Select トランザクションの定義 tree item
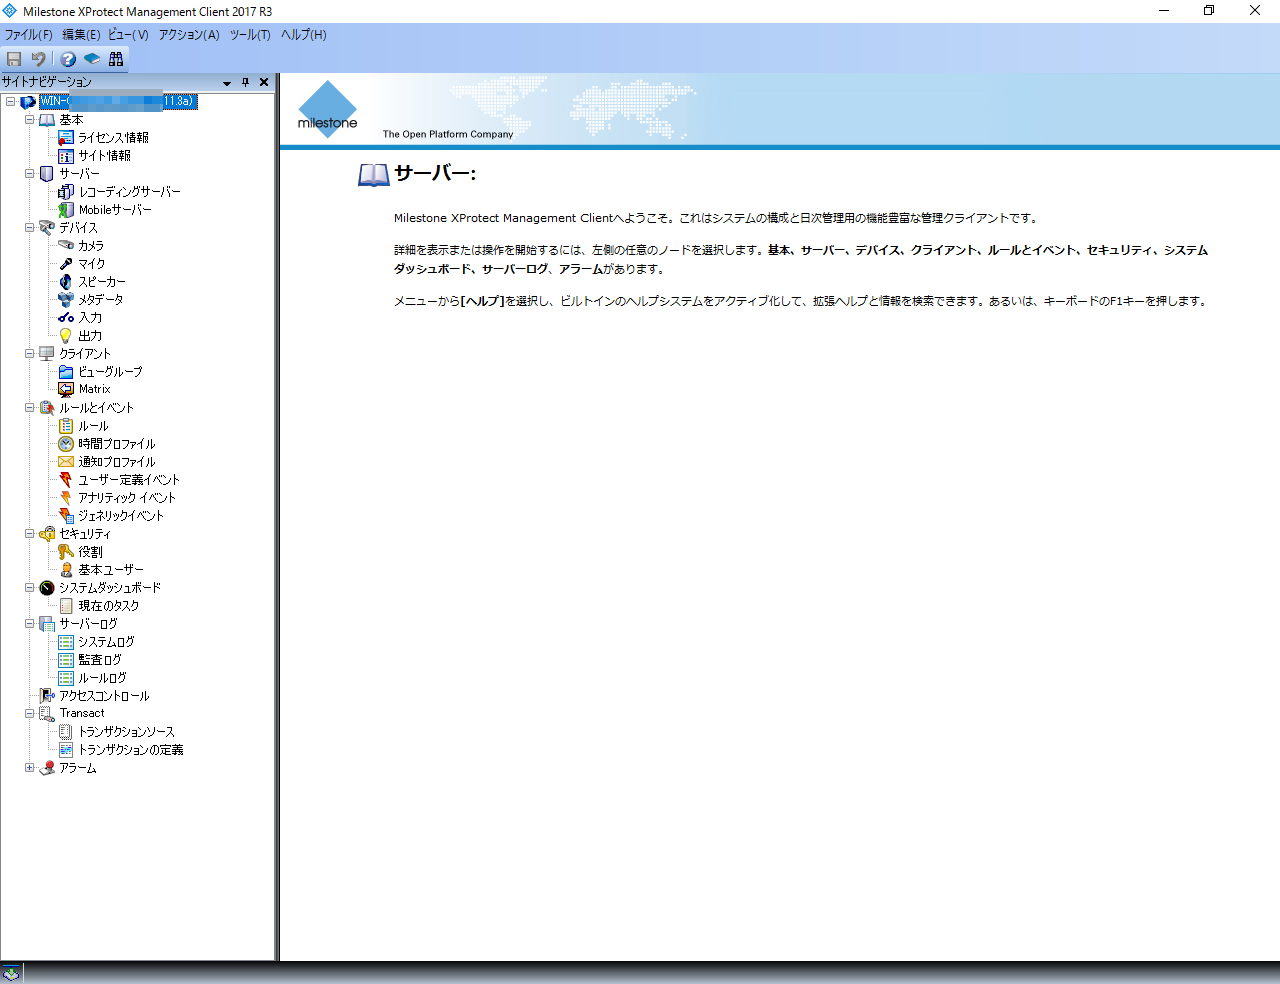Image resolution: width=1280 pixels, height=984 pixels. tap(131, 749)
